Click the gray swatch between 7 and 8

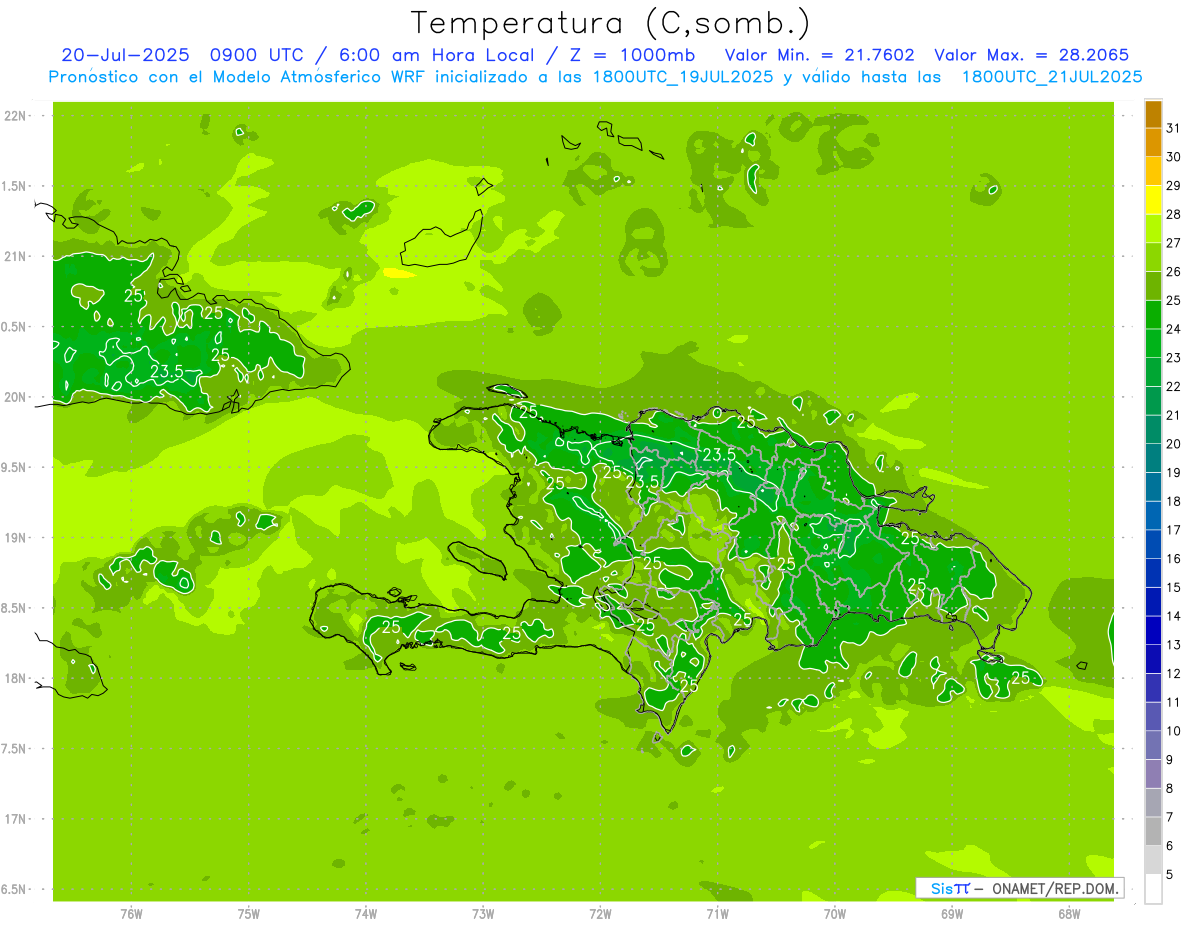[1153, 803]
